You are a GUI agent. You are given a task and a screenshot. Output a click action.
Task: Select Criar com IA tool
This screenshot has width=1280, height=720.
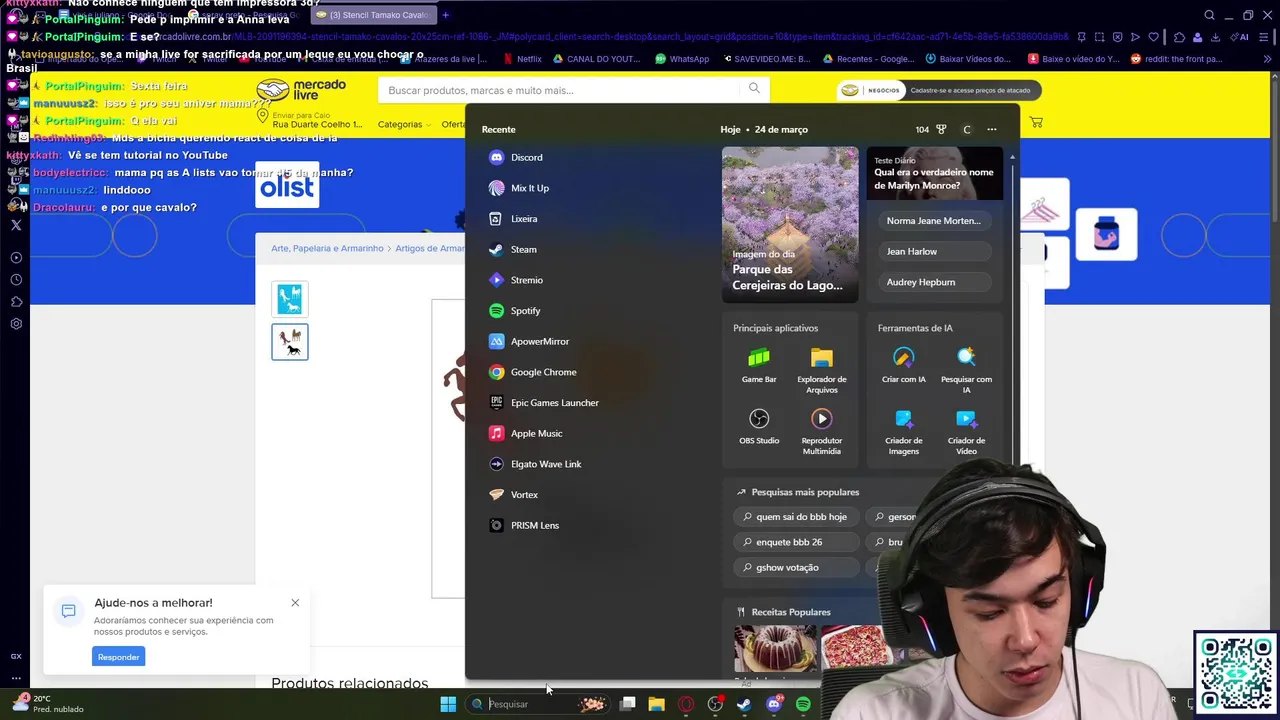coord(904,365)
